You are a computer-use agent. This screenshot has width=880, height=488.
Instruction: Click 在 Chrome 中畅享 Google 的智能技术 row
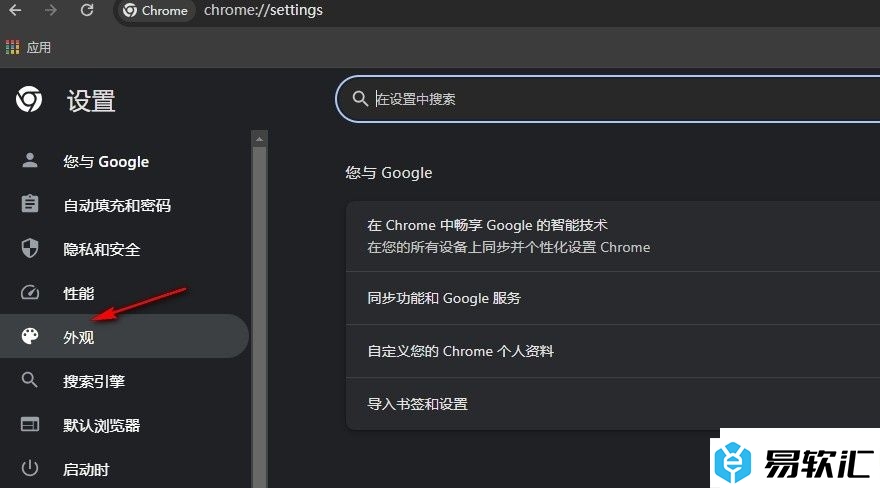point(613,236)
